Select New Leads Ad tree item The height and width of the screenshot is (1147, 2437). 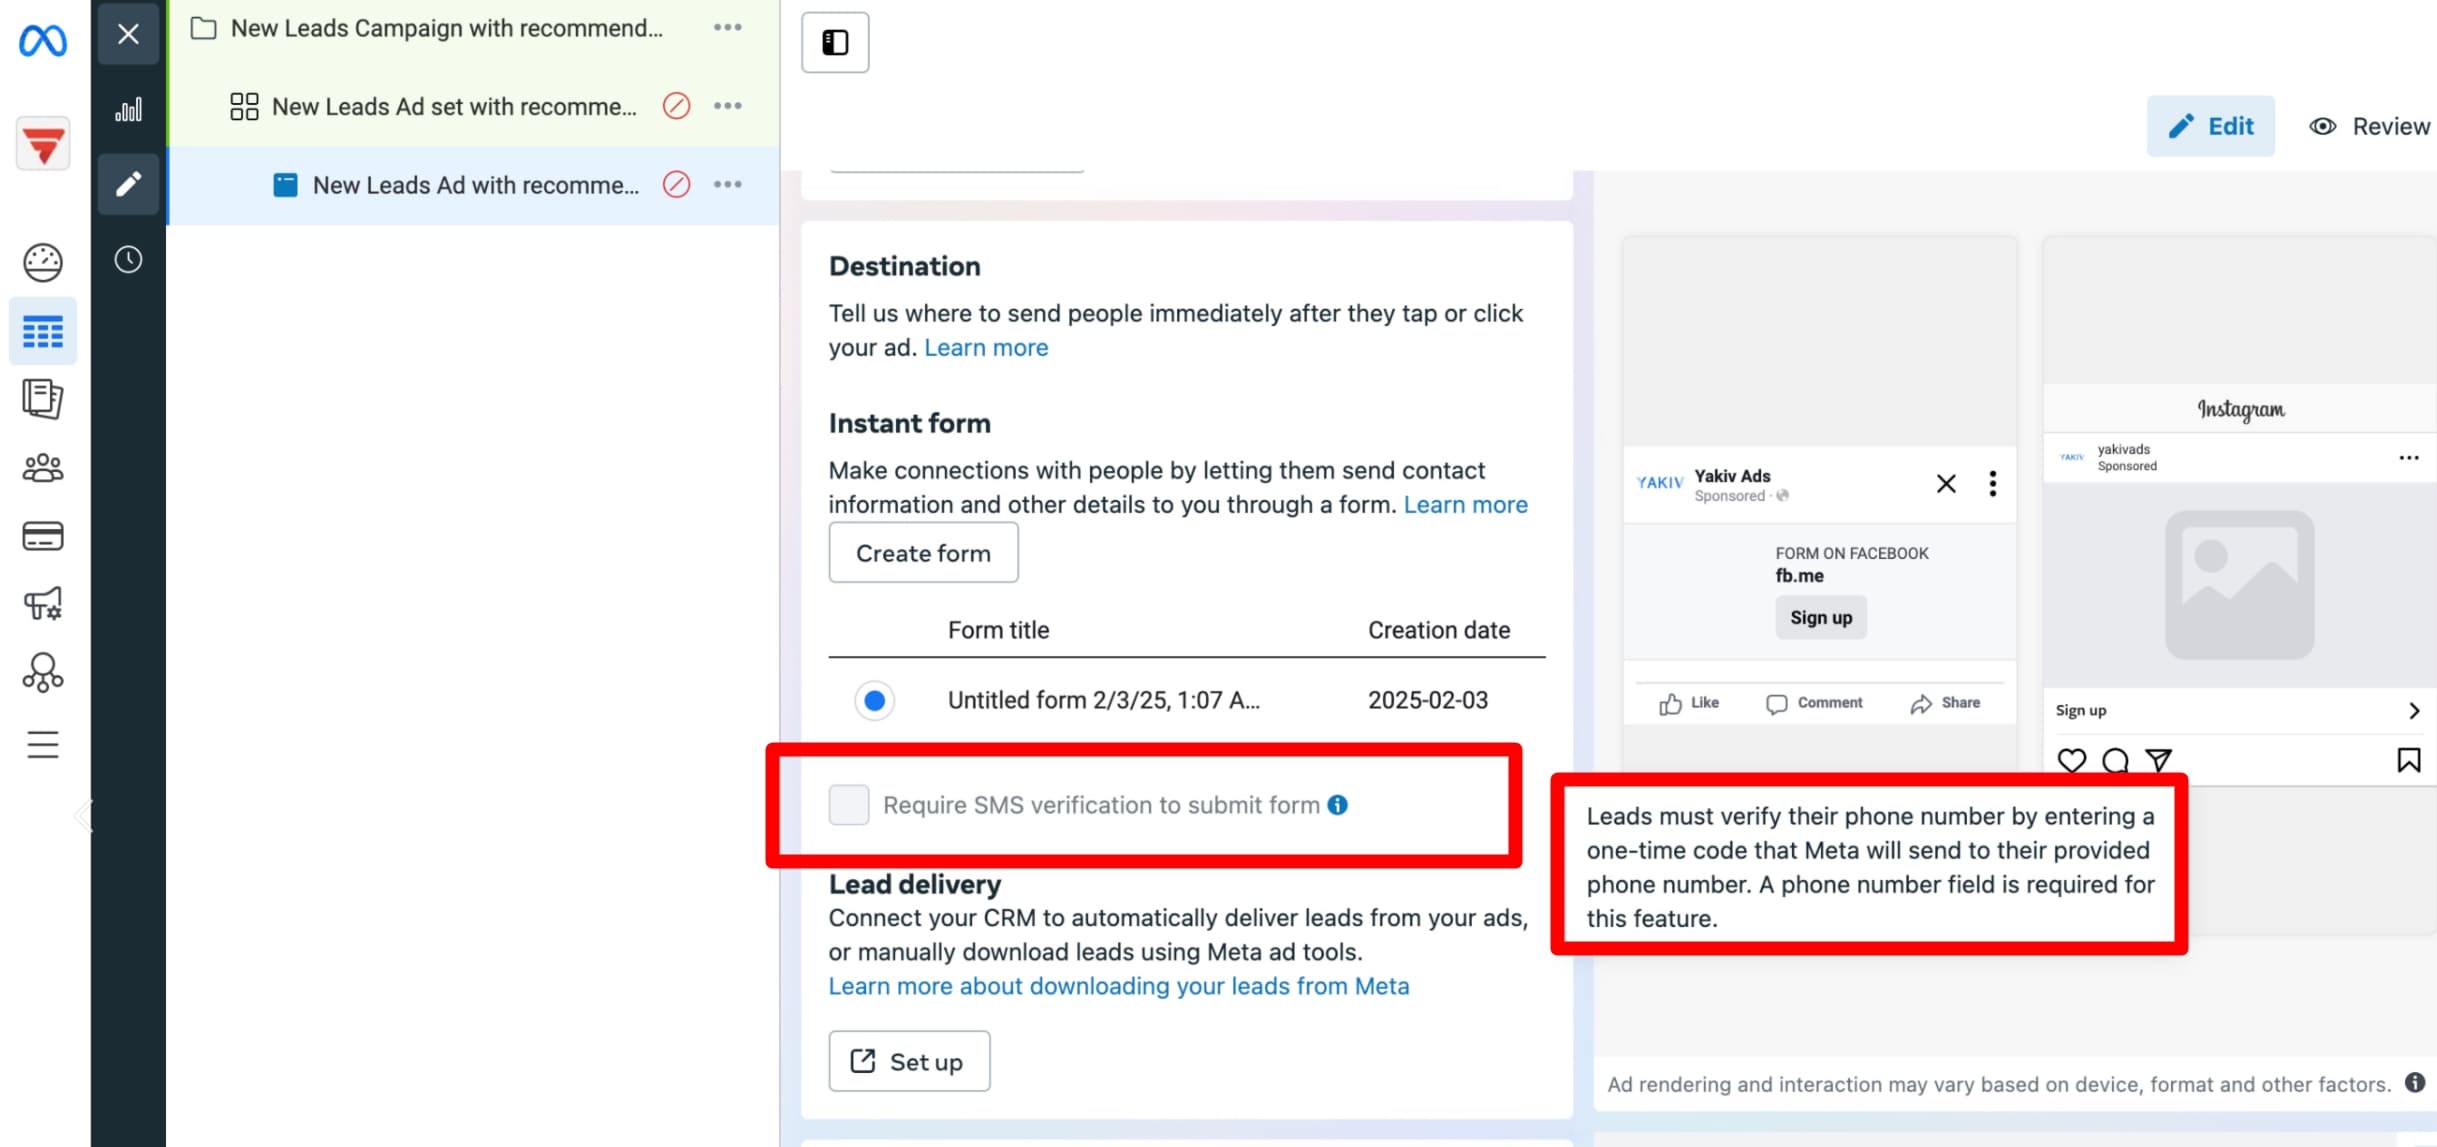coord(475,185)
